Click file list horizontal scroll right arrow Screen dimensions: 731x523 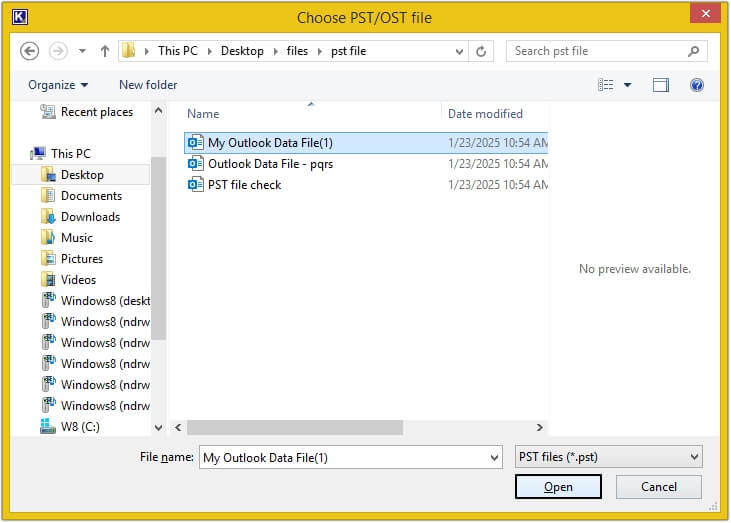tap(539, 427)
